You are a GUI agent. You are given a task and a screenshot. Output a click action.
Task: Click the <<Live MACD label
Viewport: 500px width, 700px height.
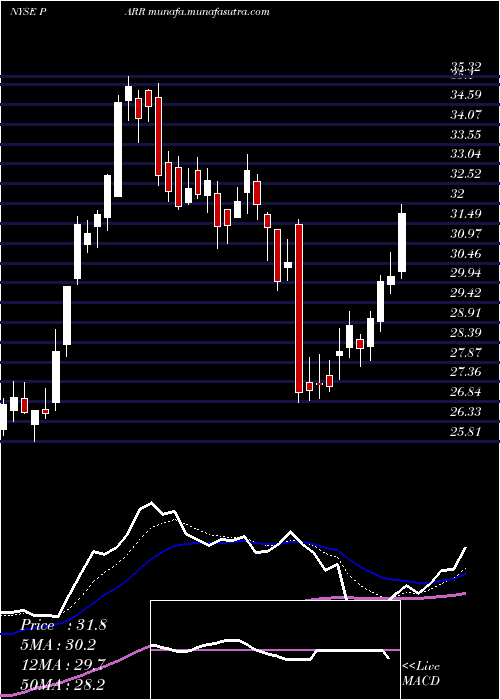tap(421, 674)
